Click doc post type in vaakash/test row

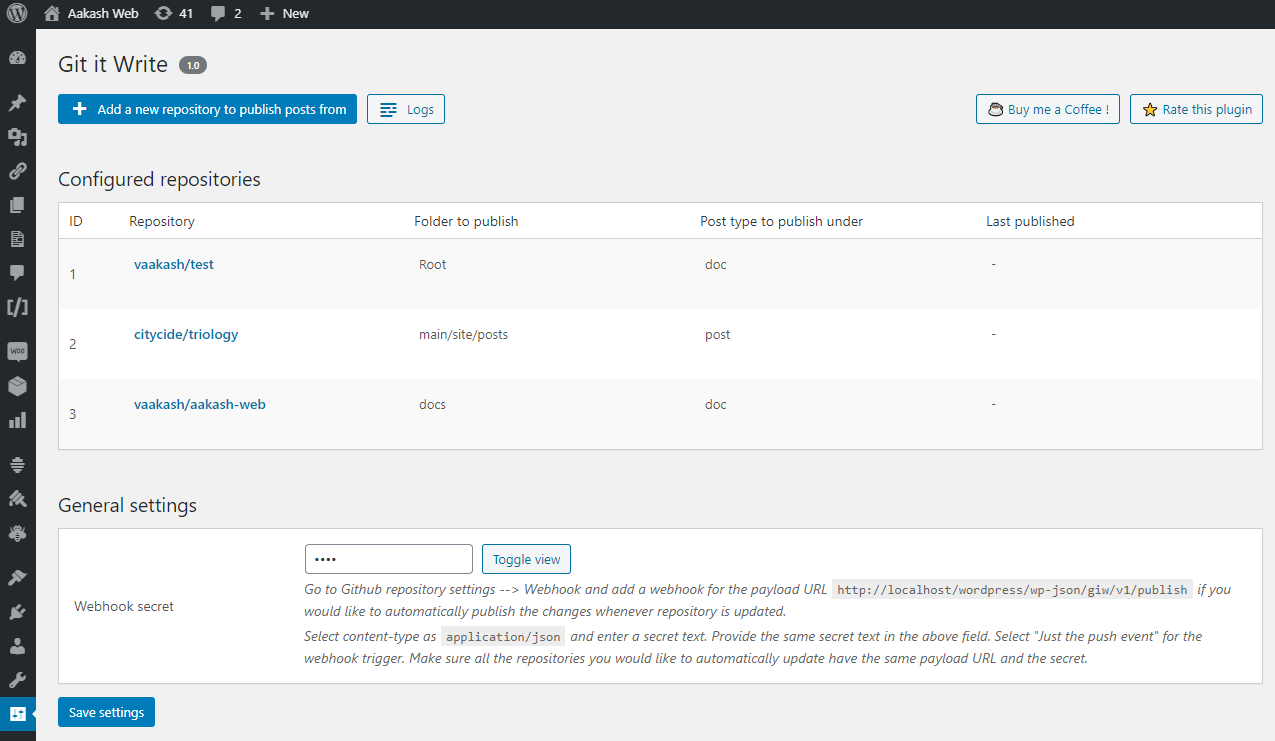click(716, 265)
